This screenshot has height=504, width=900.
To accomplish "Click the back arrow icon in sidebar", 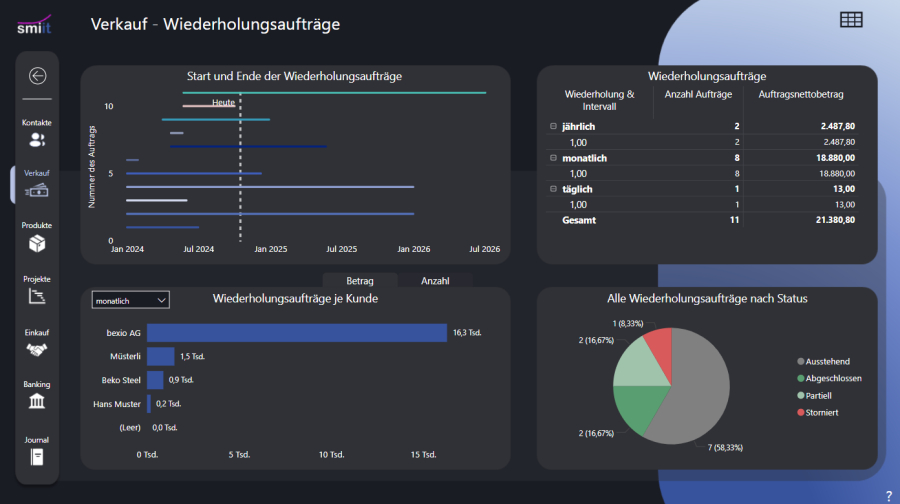I will pos(37,75).
